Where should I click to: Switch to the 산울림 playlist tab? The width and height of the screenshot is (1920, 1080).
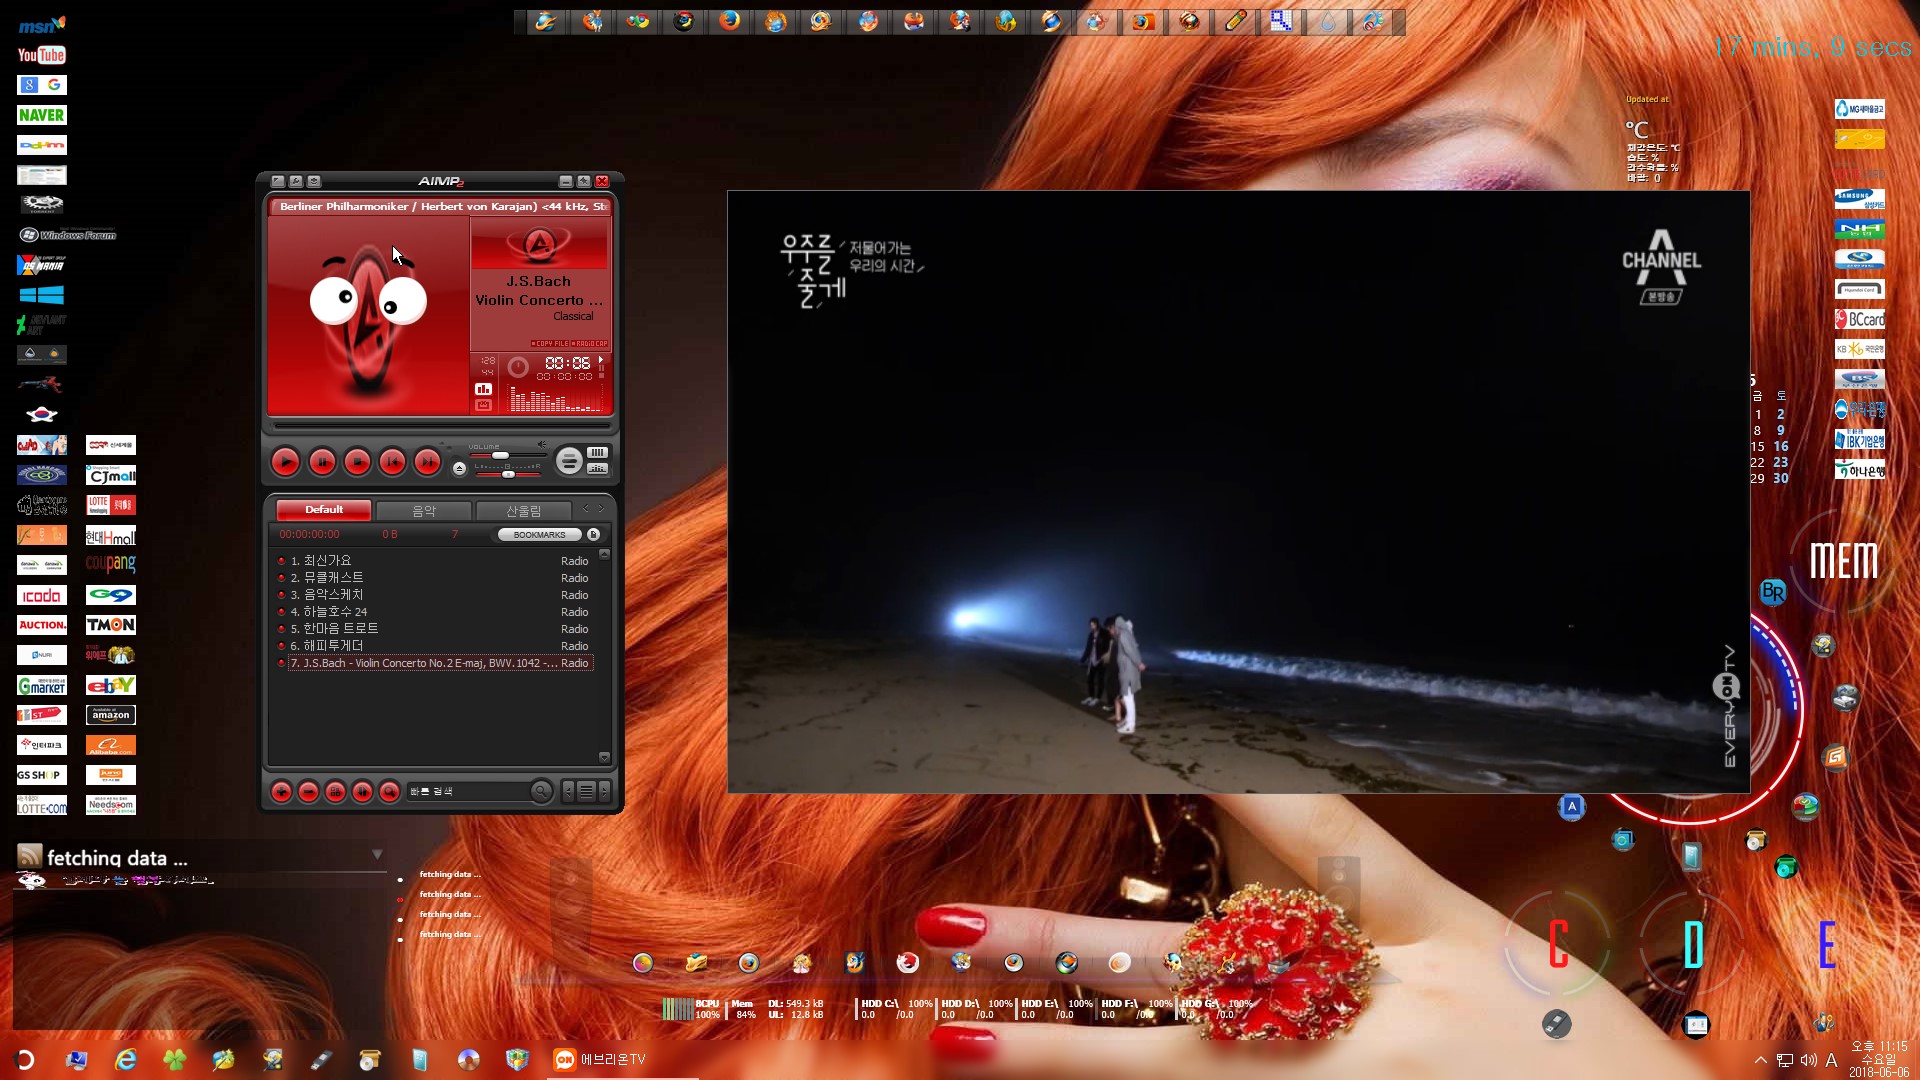(x=523, y=510)
